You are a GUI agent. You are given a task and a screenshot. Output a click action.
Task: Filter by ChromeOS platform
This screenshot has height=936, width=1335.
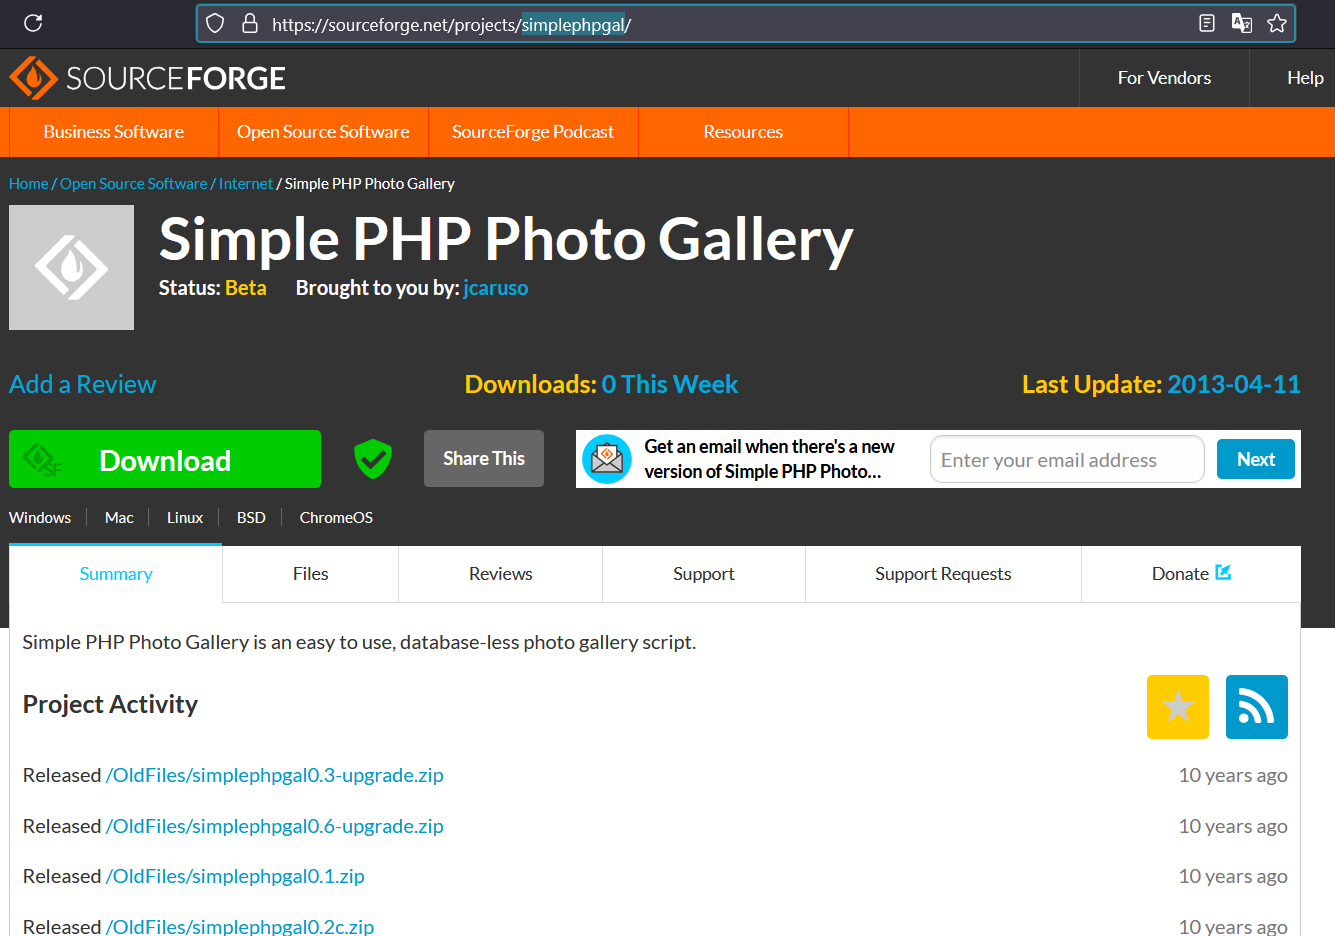coord(336,518)
